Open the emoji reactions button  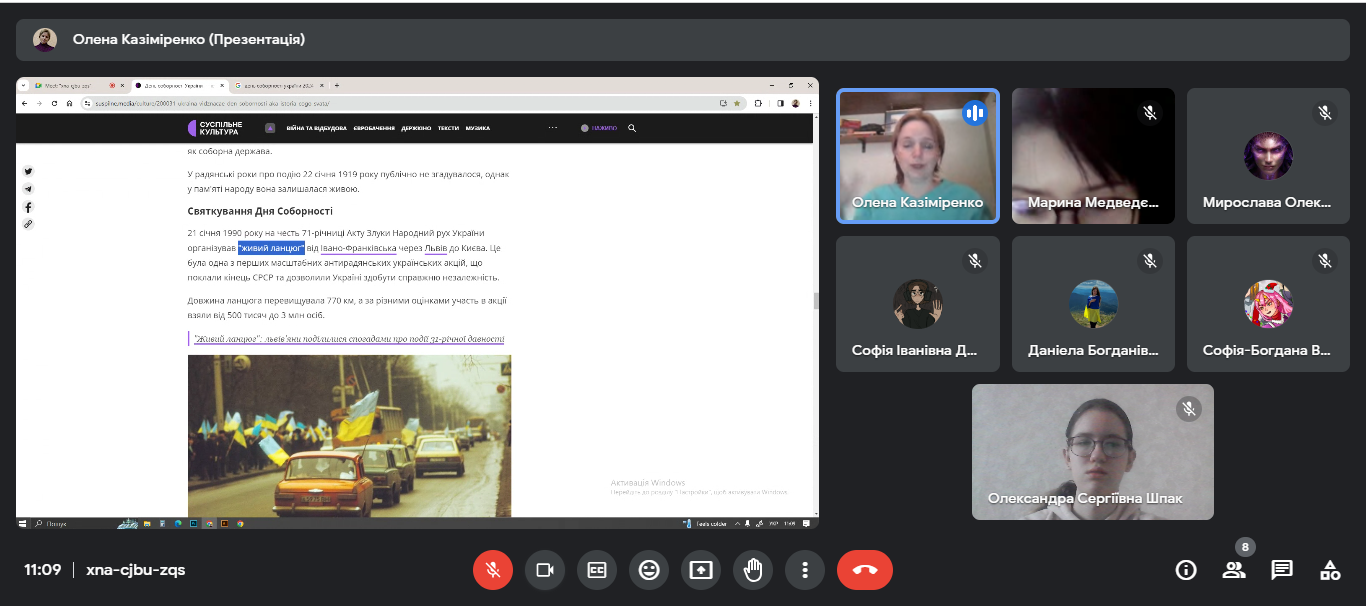649,570
